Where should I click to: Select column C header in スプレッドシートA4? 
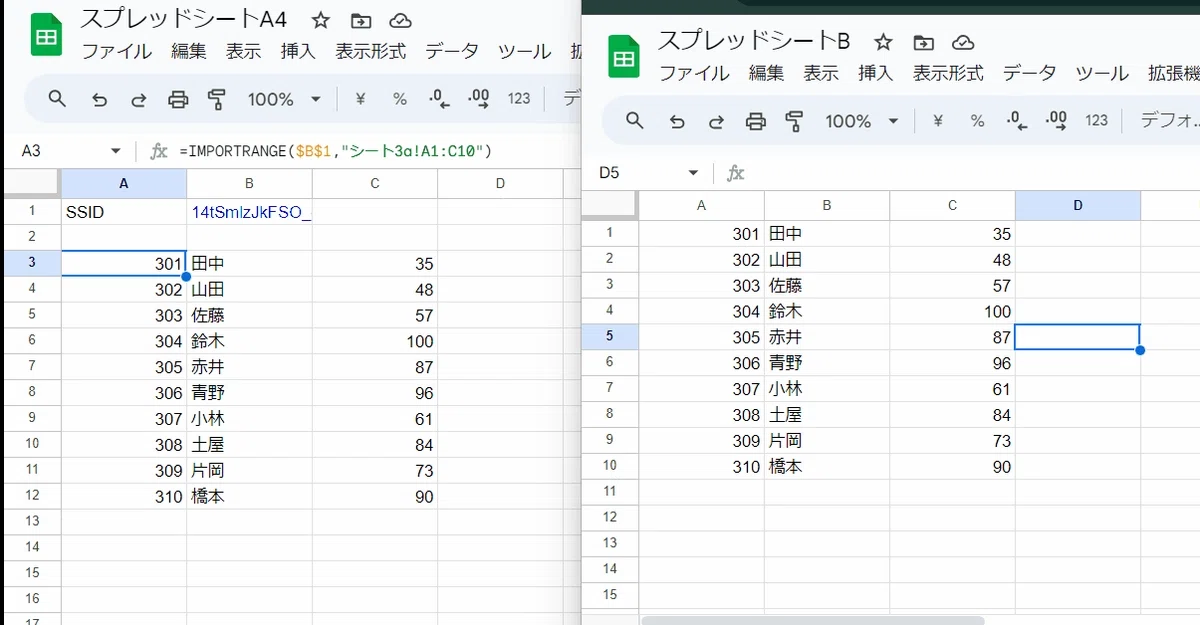374,183
